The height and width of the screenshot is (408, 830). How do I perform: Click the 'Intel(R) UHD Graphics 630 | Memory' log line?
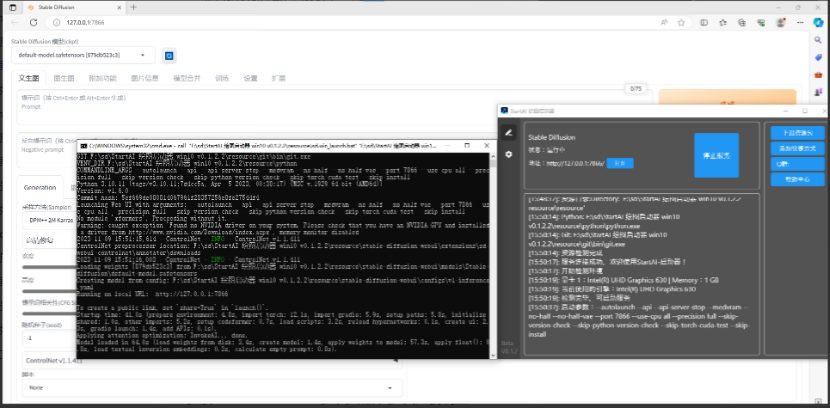(622, 280)
